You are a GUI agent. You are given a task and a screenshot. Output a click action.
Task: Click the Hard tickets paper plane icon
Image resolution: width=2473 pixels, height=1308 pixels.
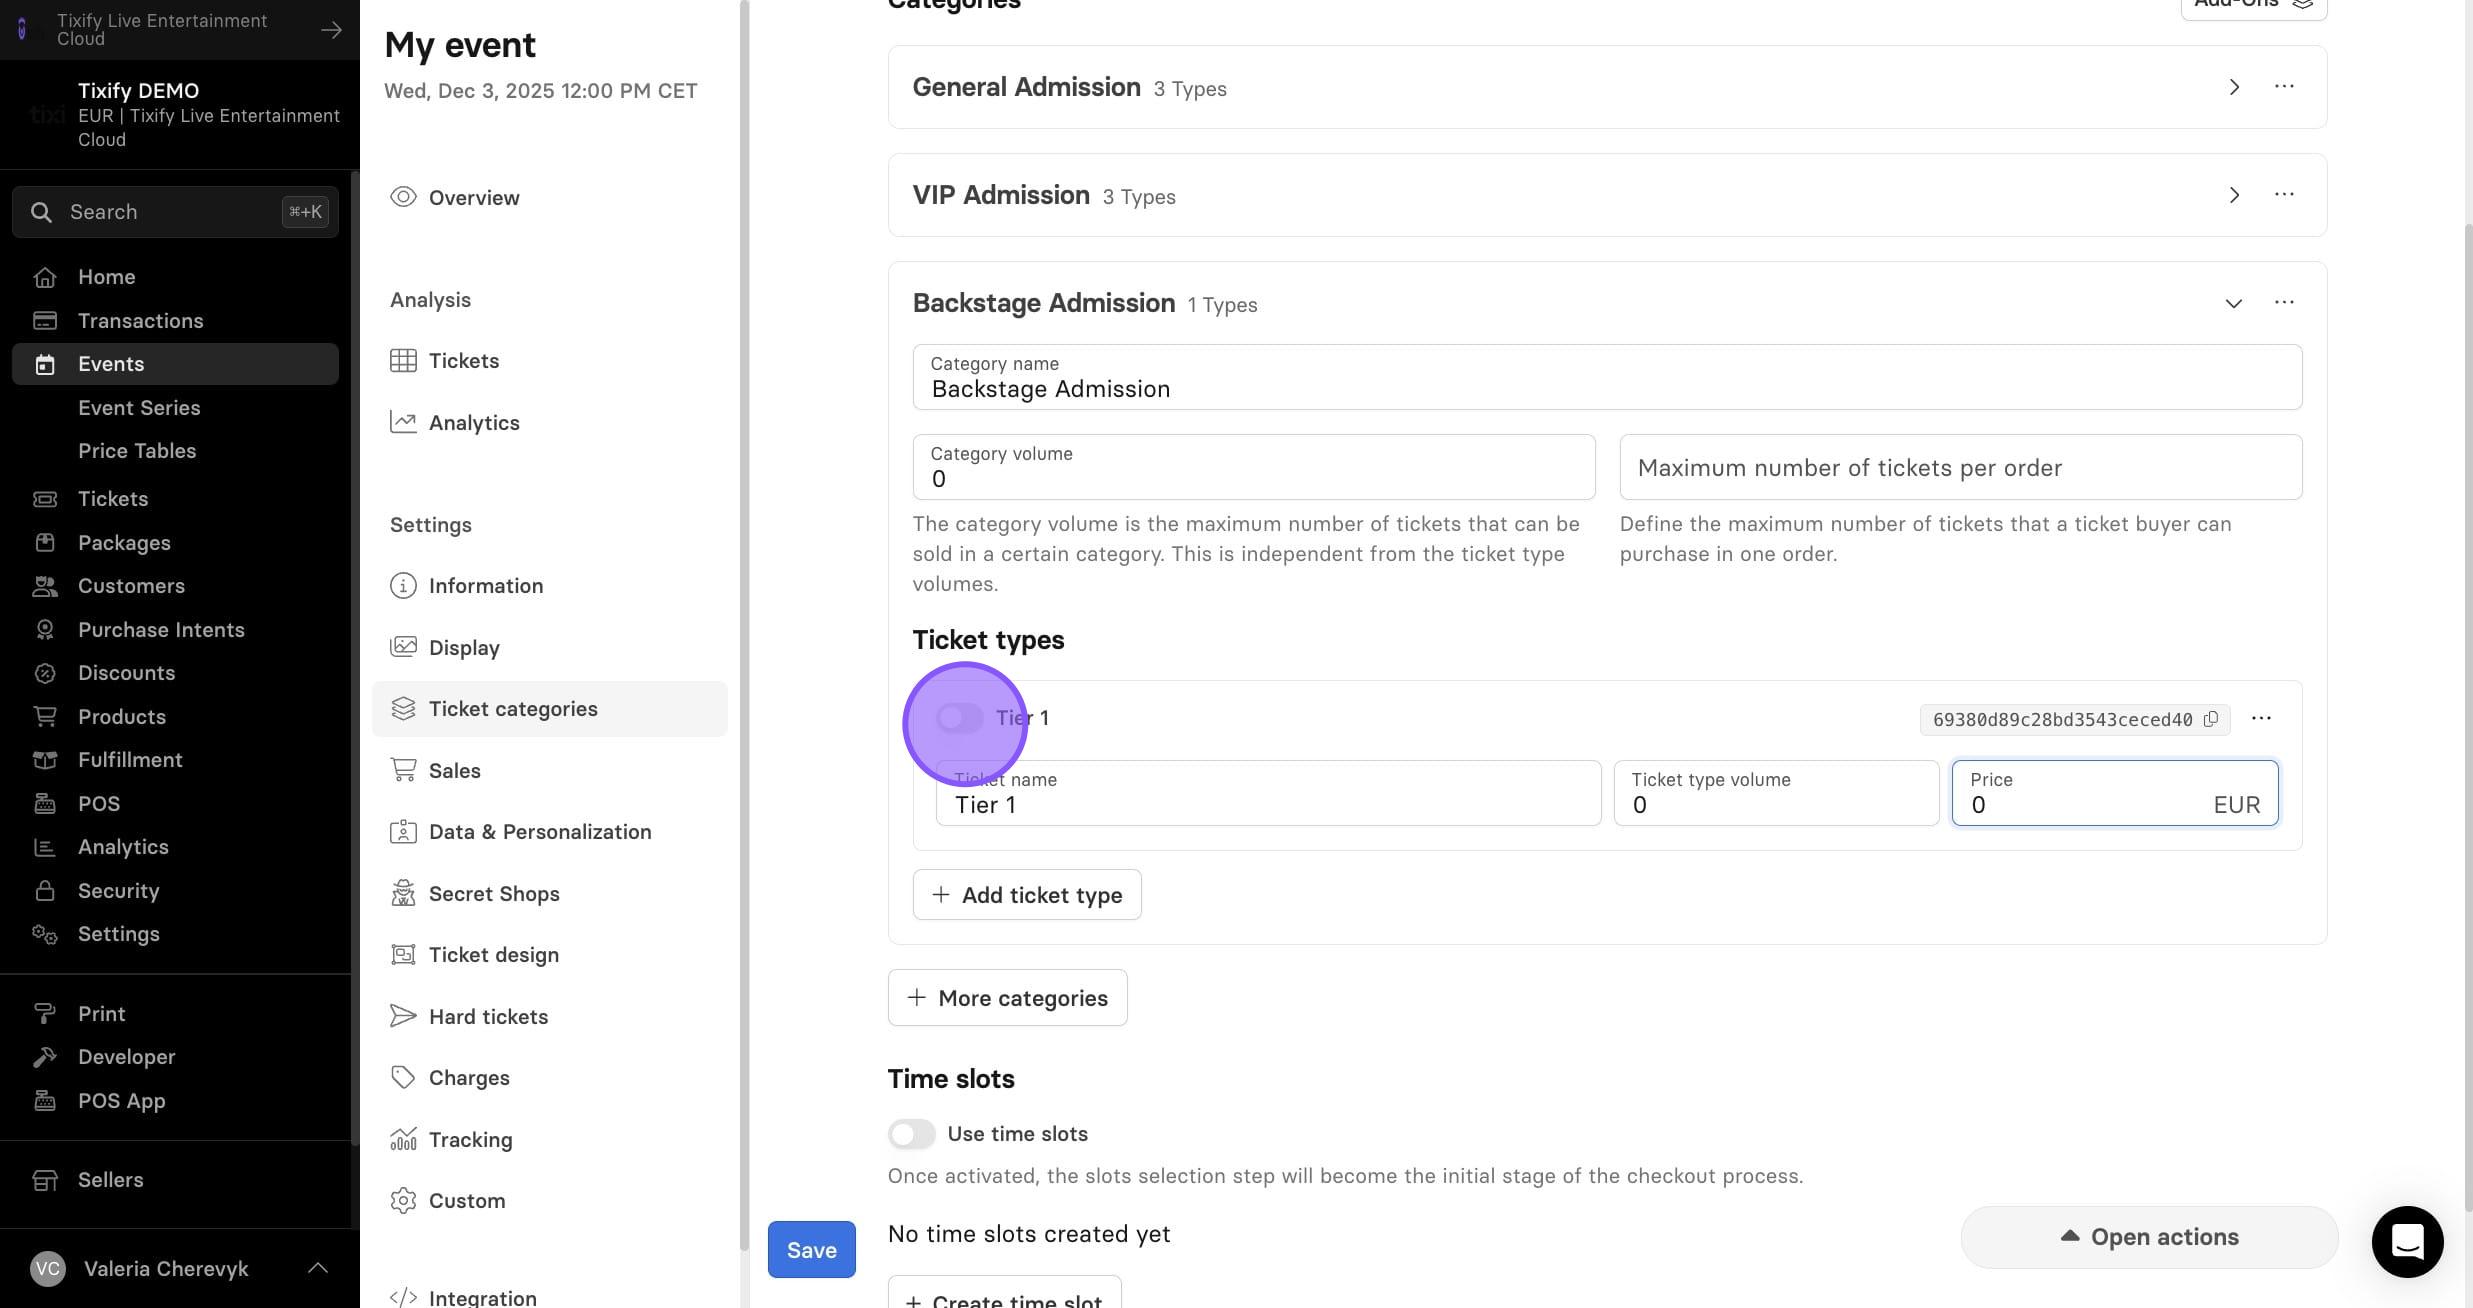[x=403, y=1016]
